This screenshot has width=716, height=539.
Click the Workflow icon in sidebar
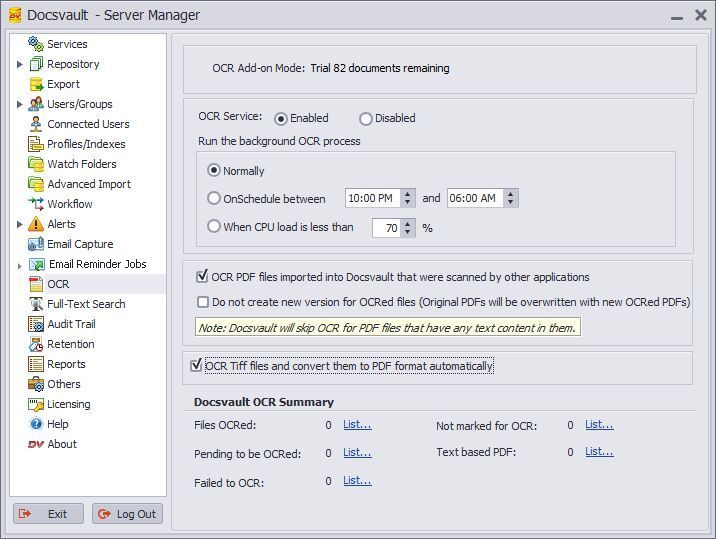36,204
